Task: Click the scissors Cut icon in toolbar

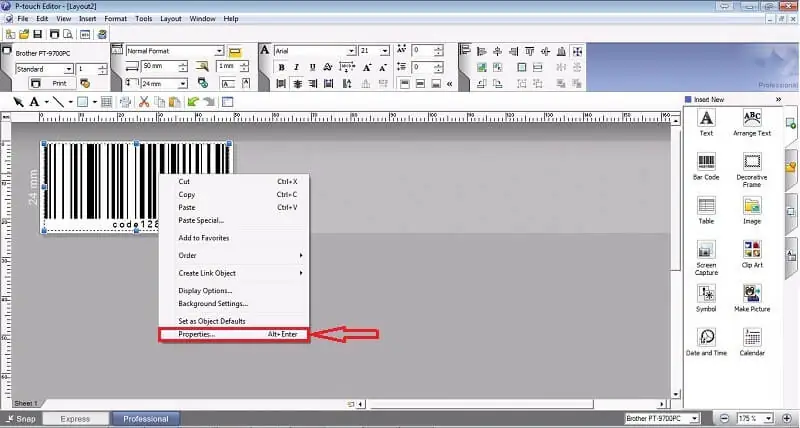Action: point(144,102)
